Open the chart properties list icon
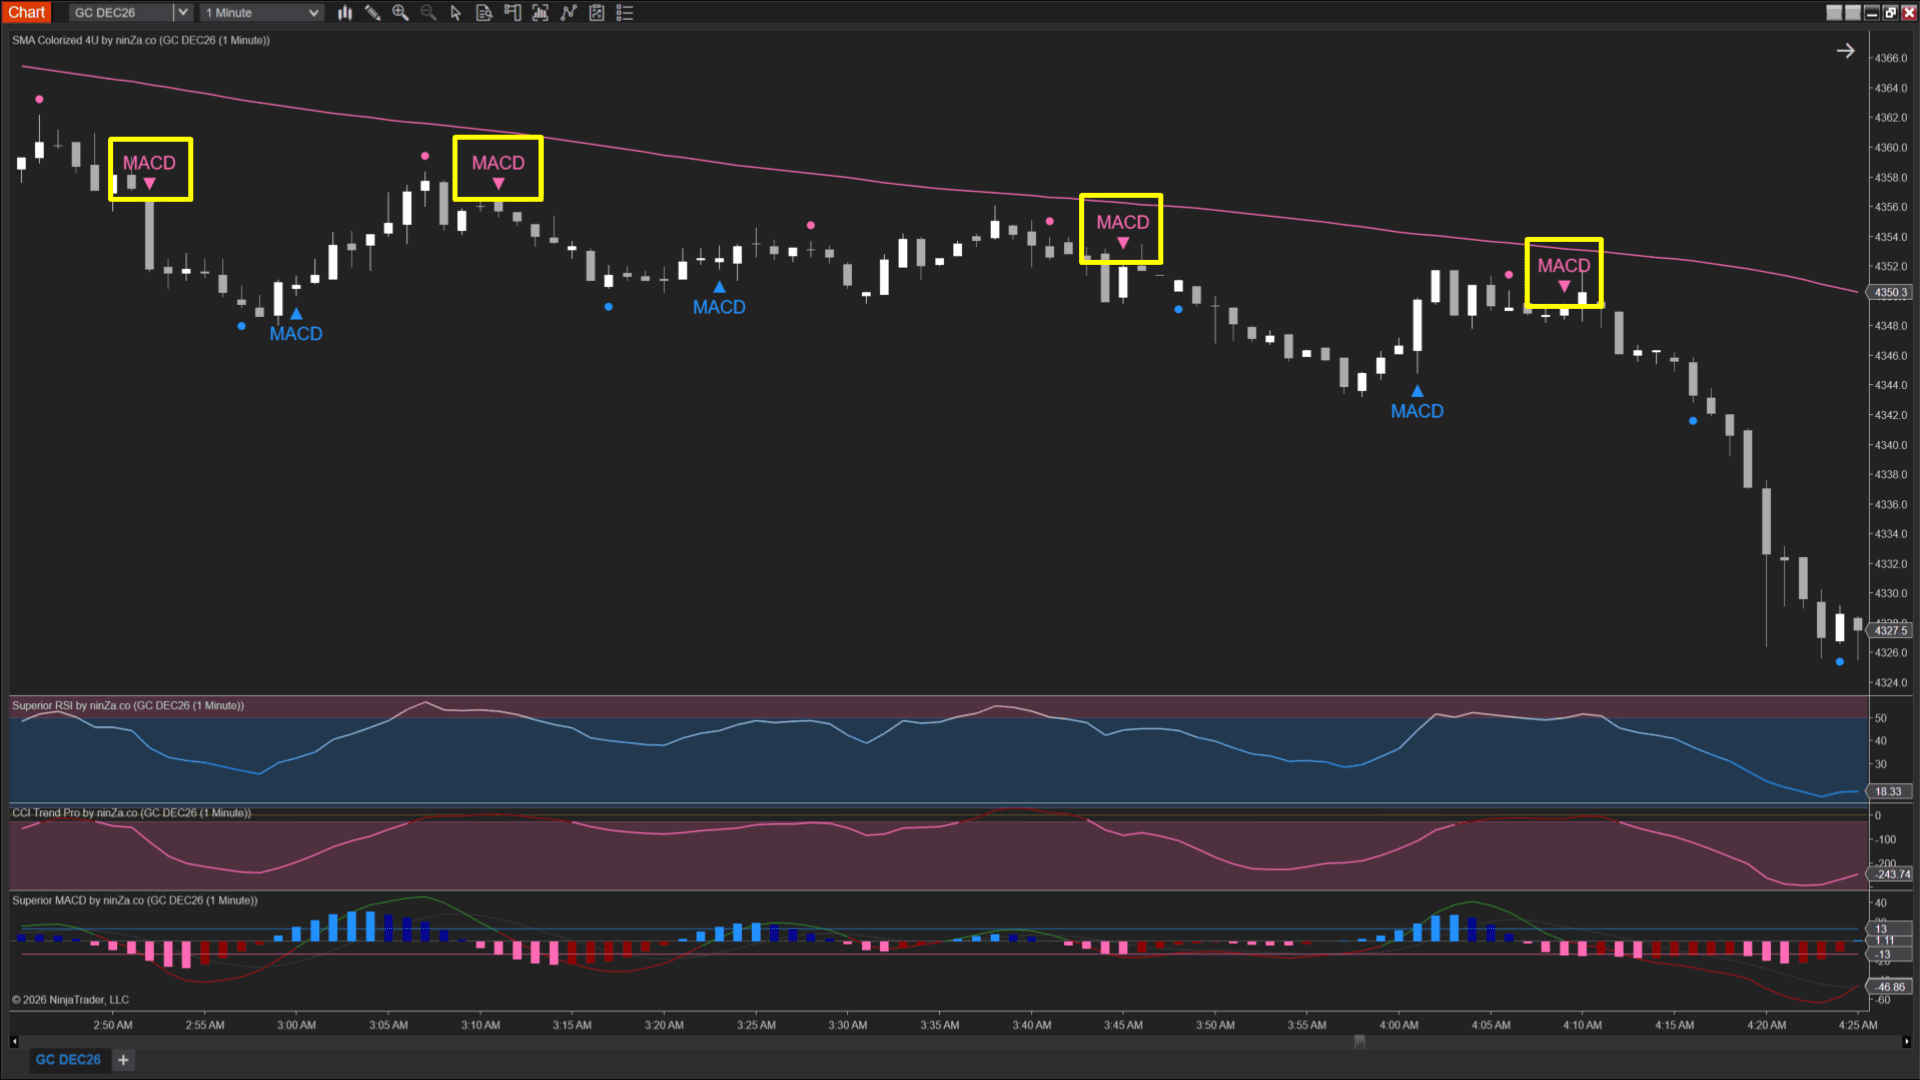 (625, 13)
